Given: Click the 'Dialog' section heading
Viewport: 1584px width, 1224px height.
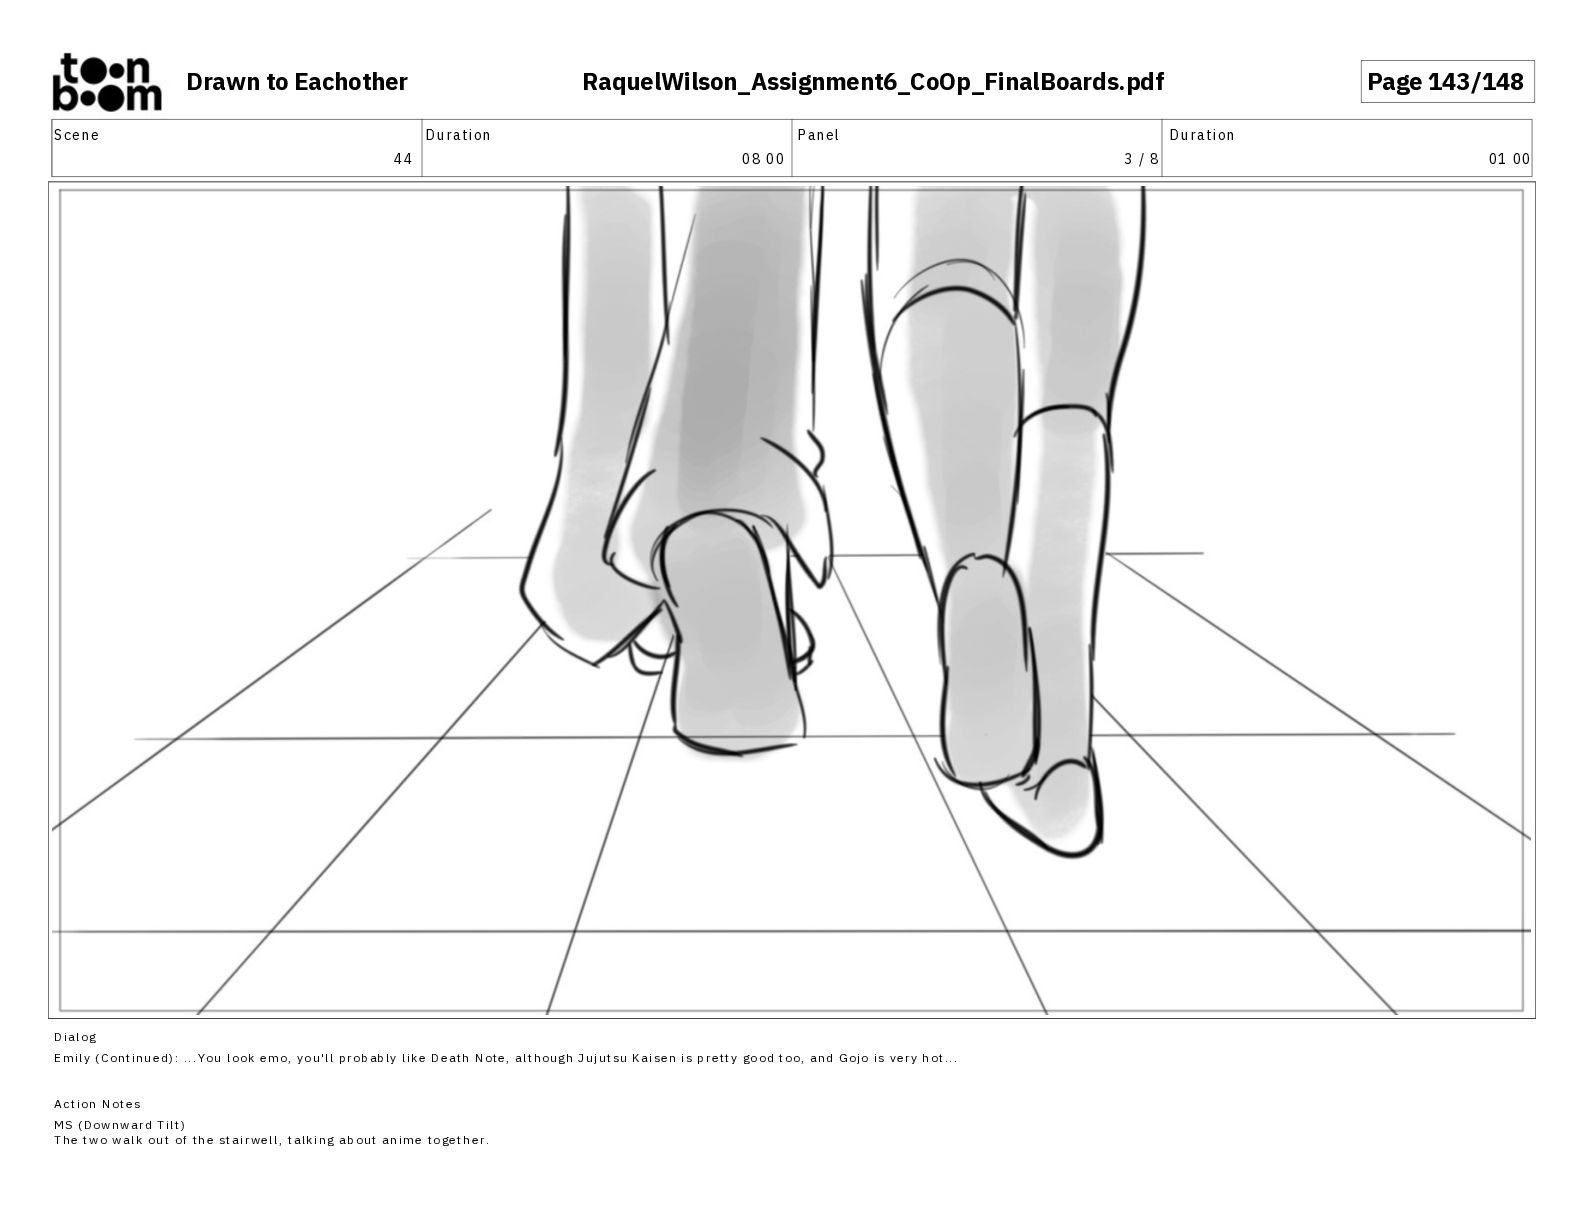Looking at the screenshot, I should (76, 1037).
